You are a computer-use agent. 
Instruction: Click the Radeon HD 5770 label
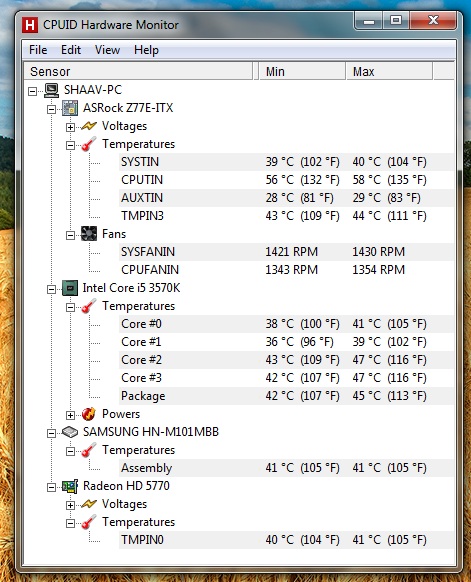click(126, 486)
